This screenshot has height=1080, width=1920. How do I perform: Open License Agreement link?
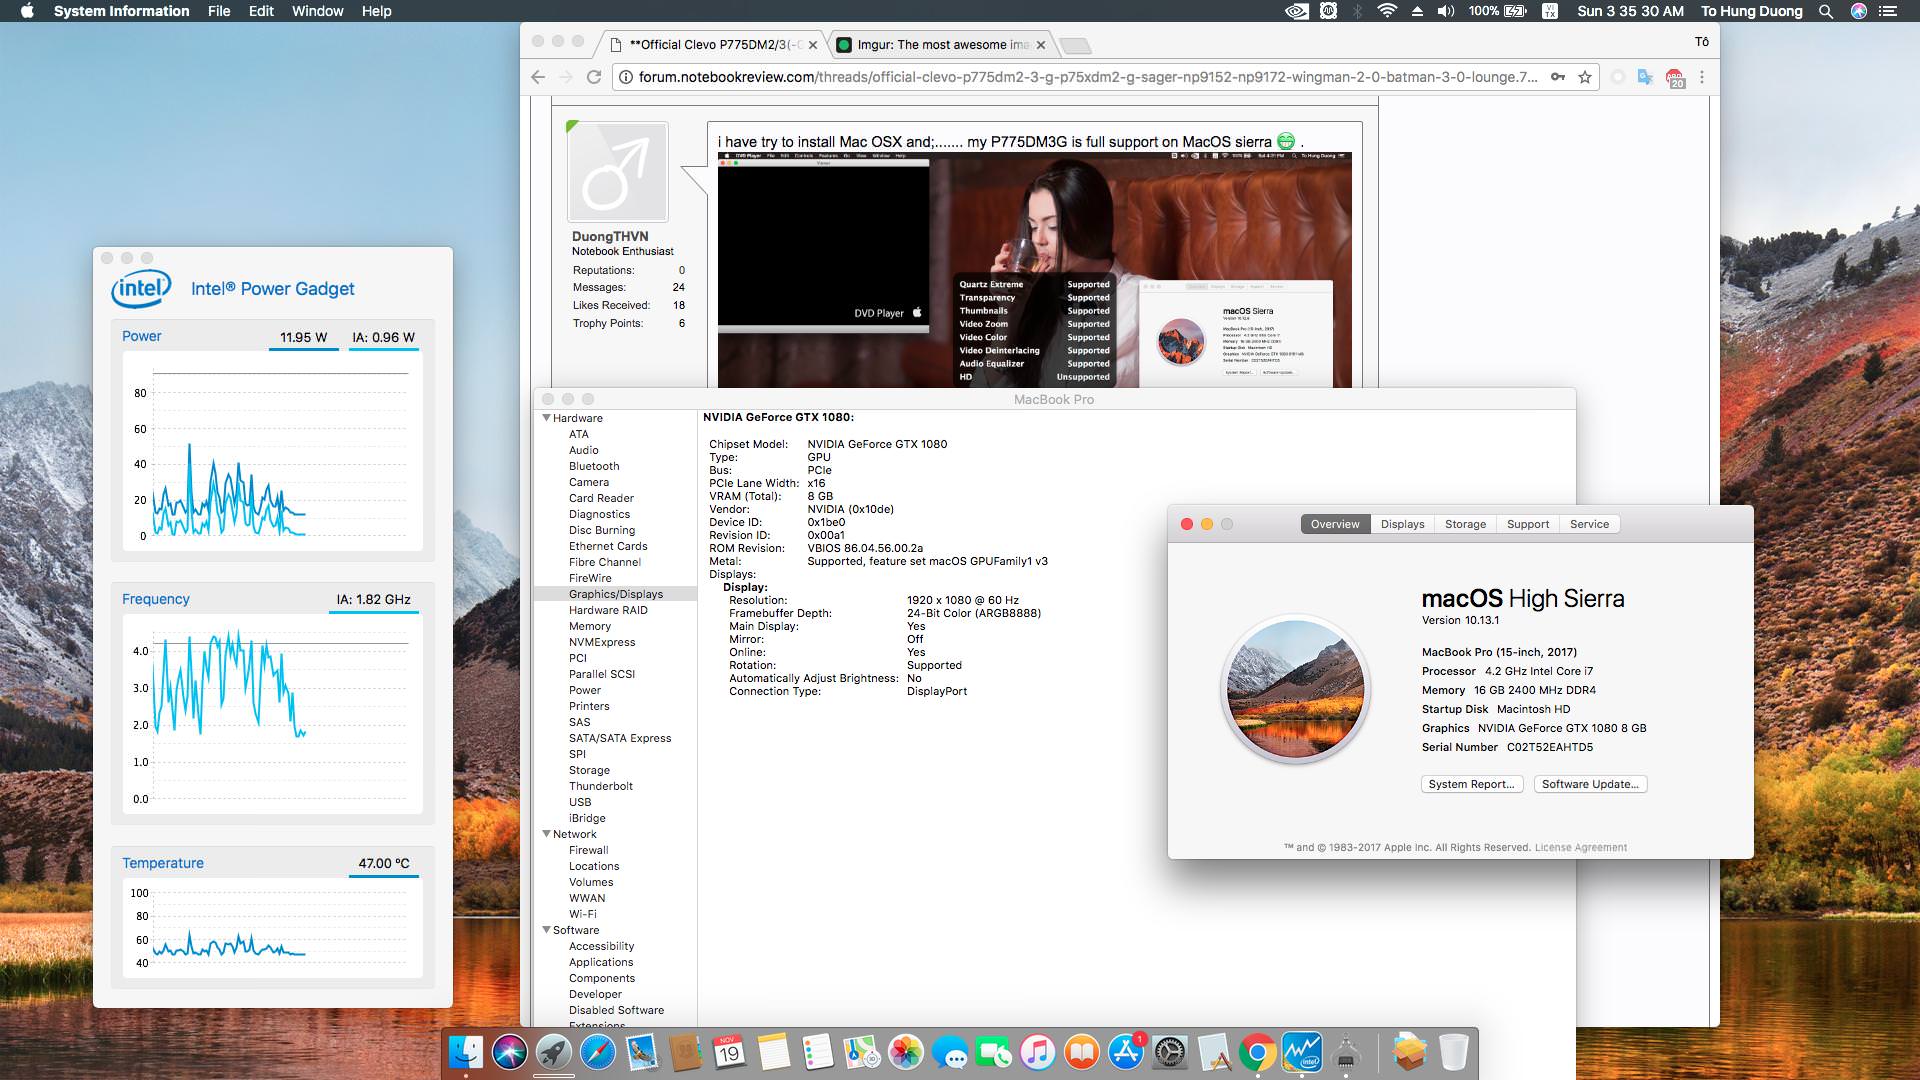pos(1580,847)
